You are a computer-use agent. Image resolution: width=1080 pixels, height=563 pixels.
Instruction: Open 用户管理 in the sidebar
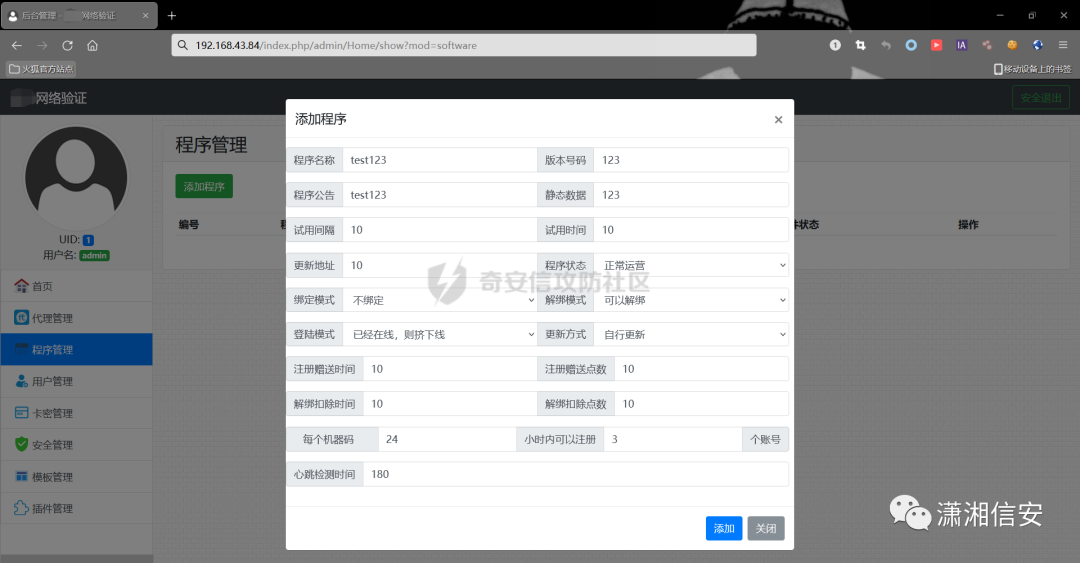[76, 381]
